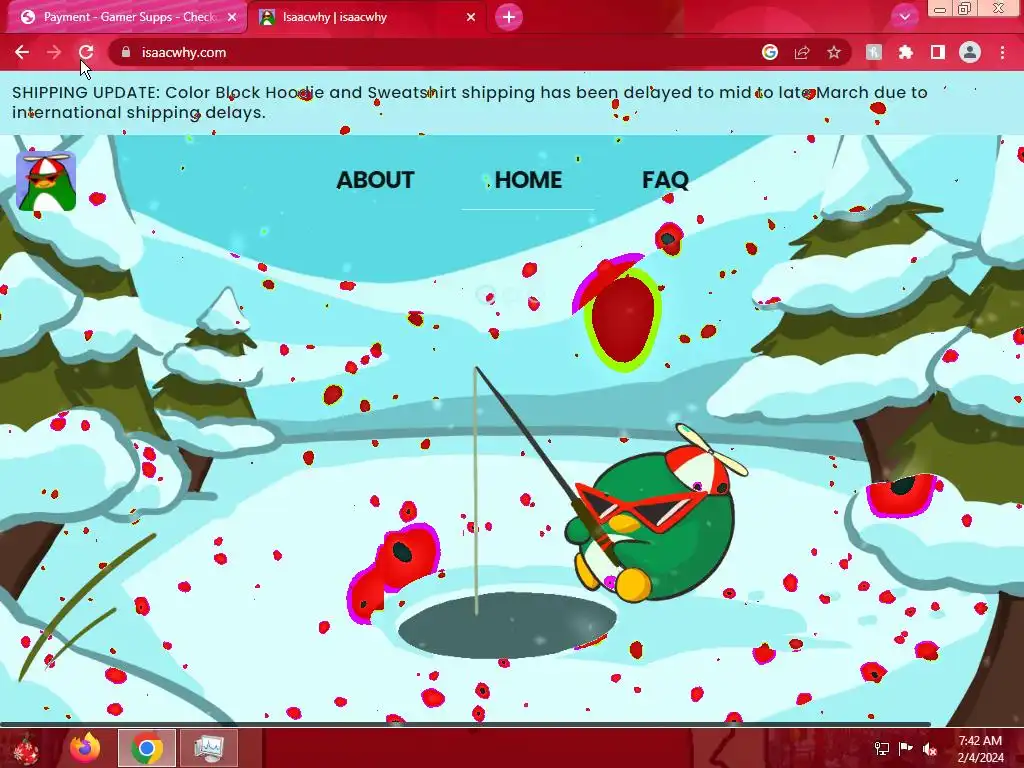
Task: Open the Start menu ornament button
Action: 26,748
